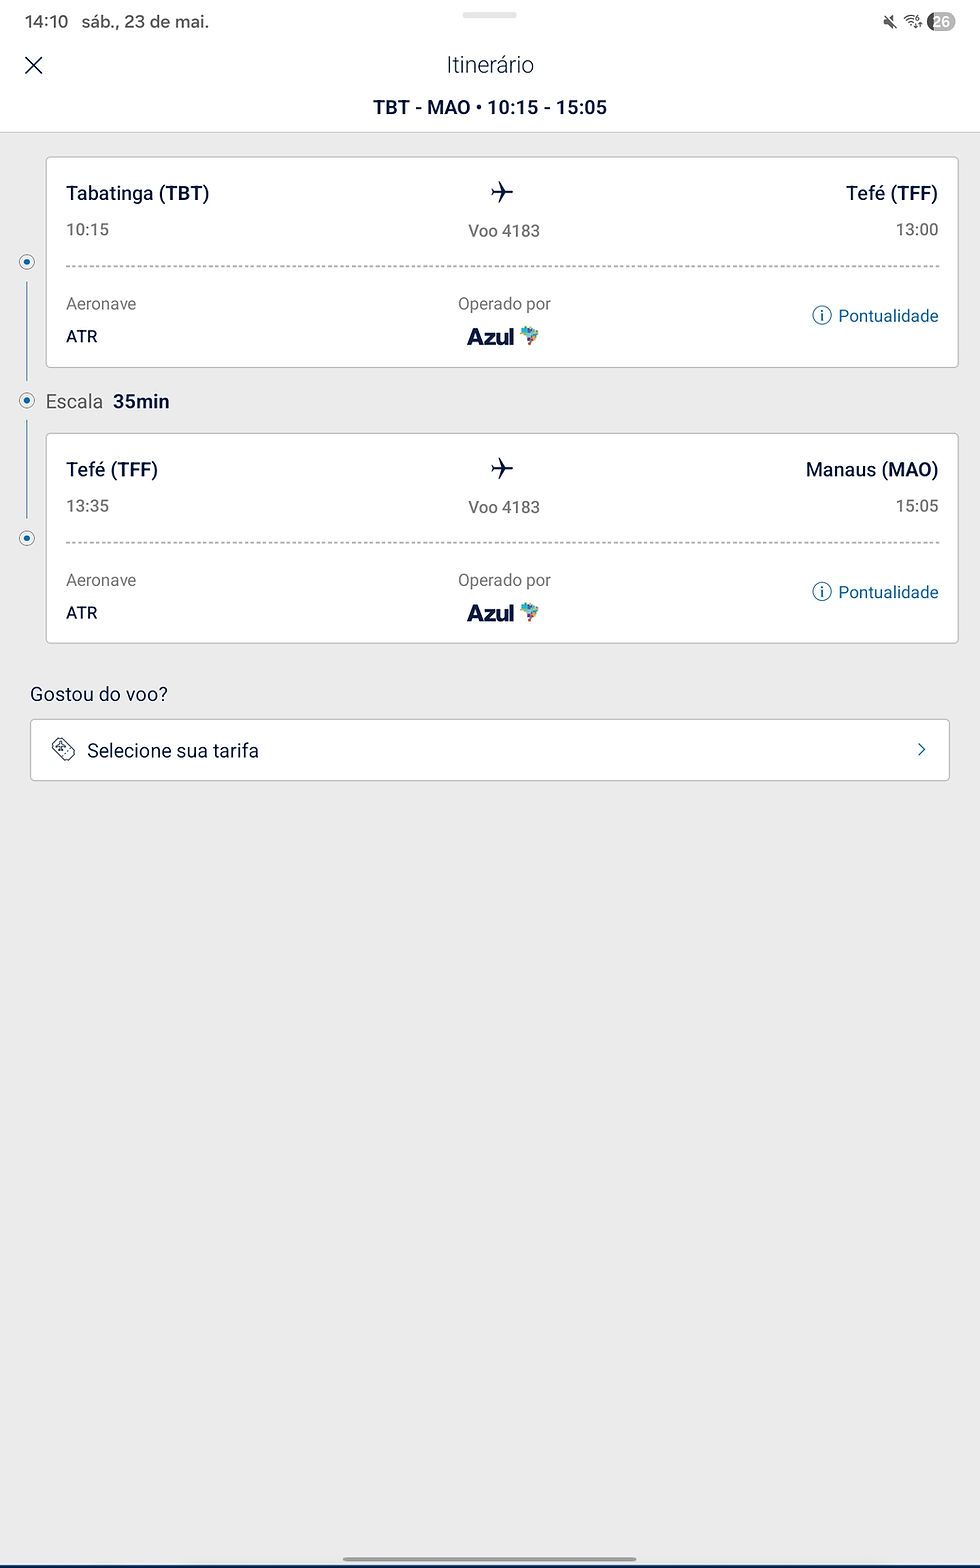Screen dimensions: 980x1568
Task: Tap the Azul logo in second flight card
Action: point(503,613)
